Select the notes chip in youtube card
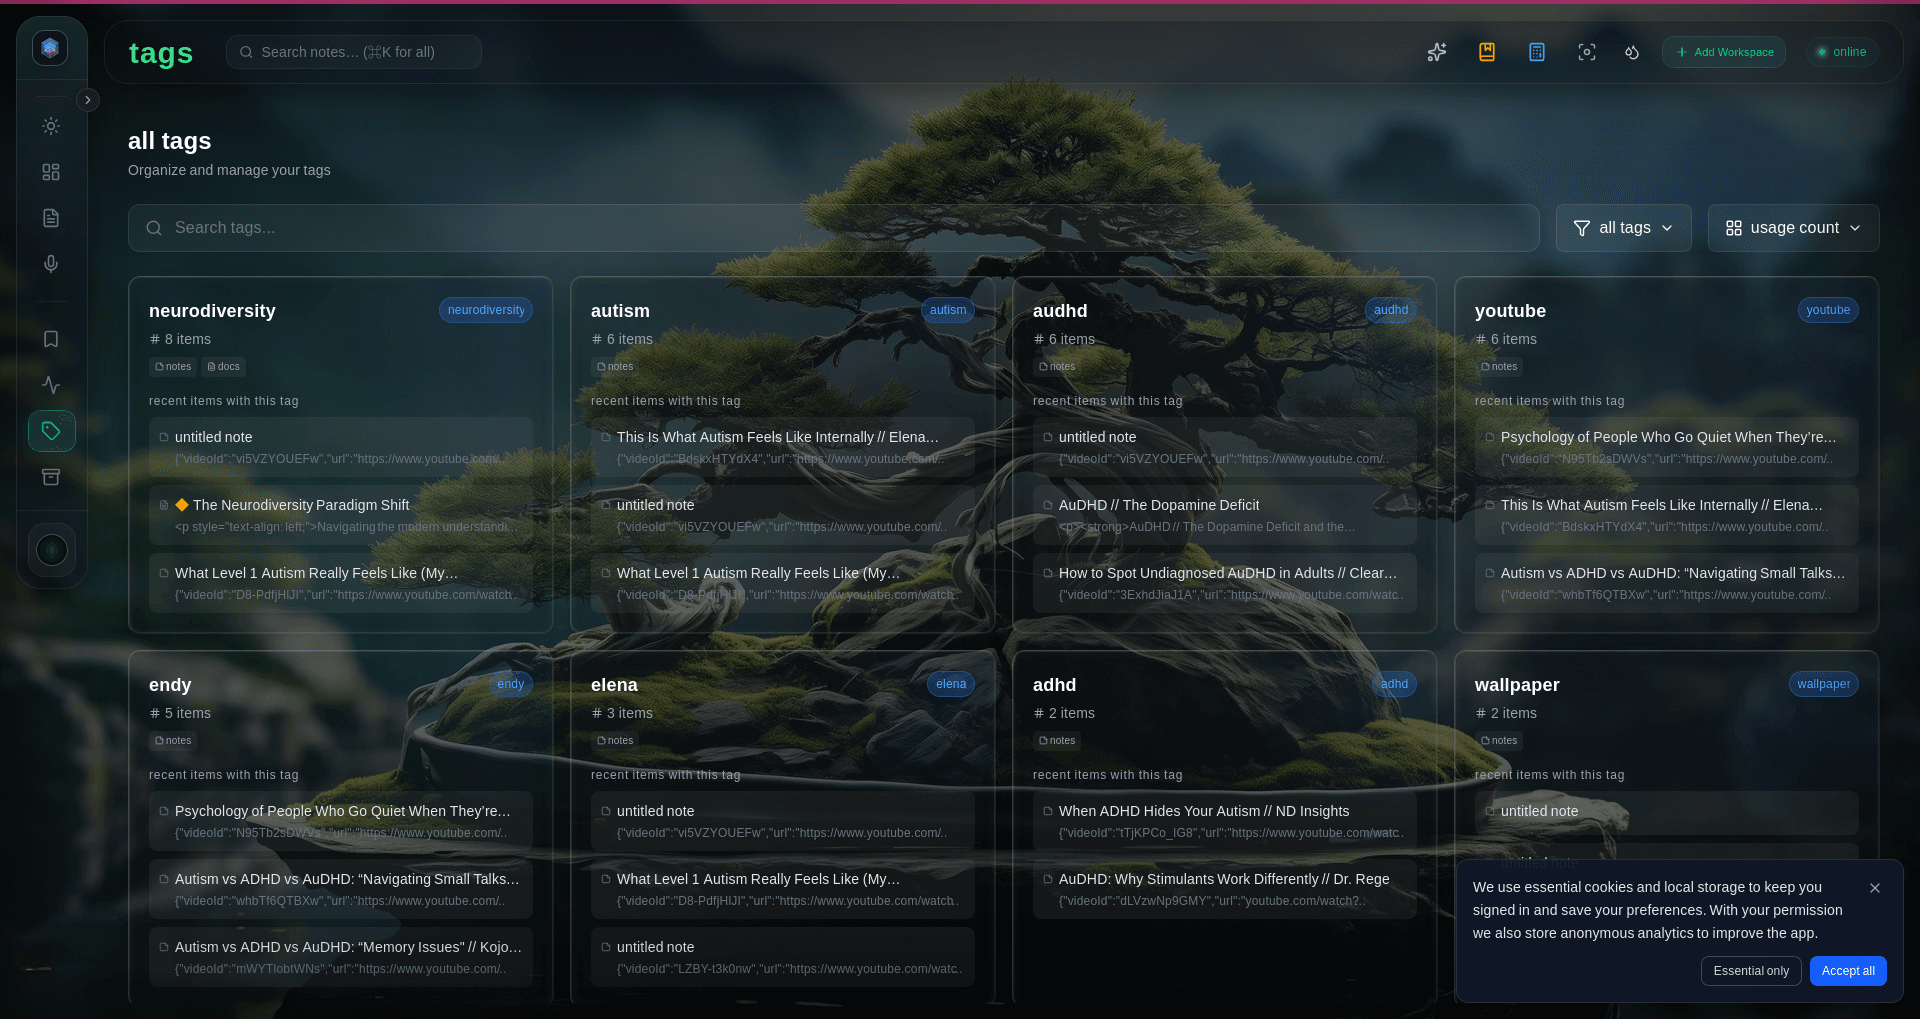The width and height of the screenshot is (1920, 1019). coord(1499,367)
